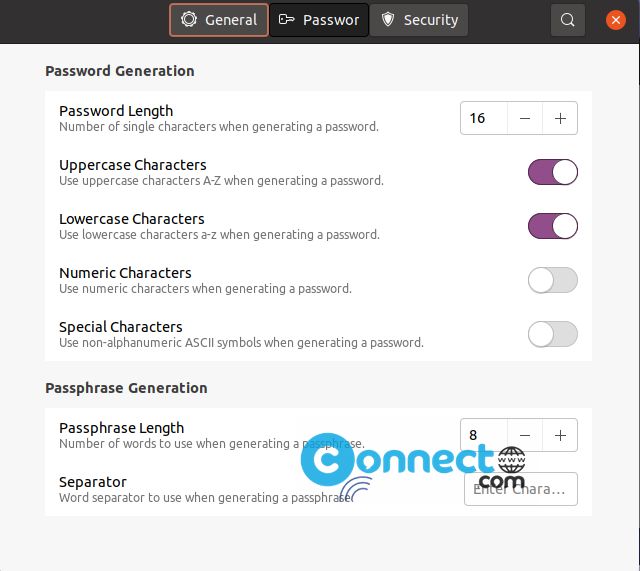Viewport: 640px width, 571px height.
Task: Switch to the Password tab
Action: 319,20
